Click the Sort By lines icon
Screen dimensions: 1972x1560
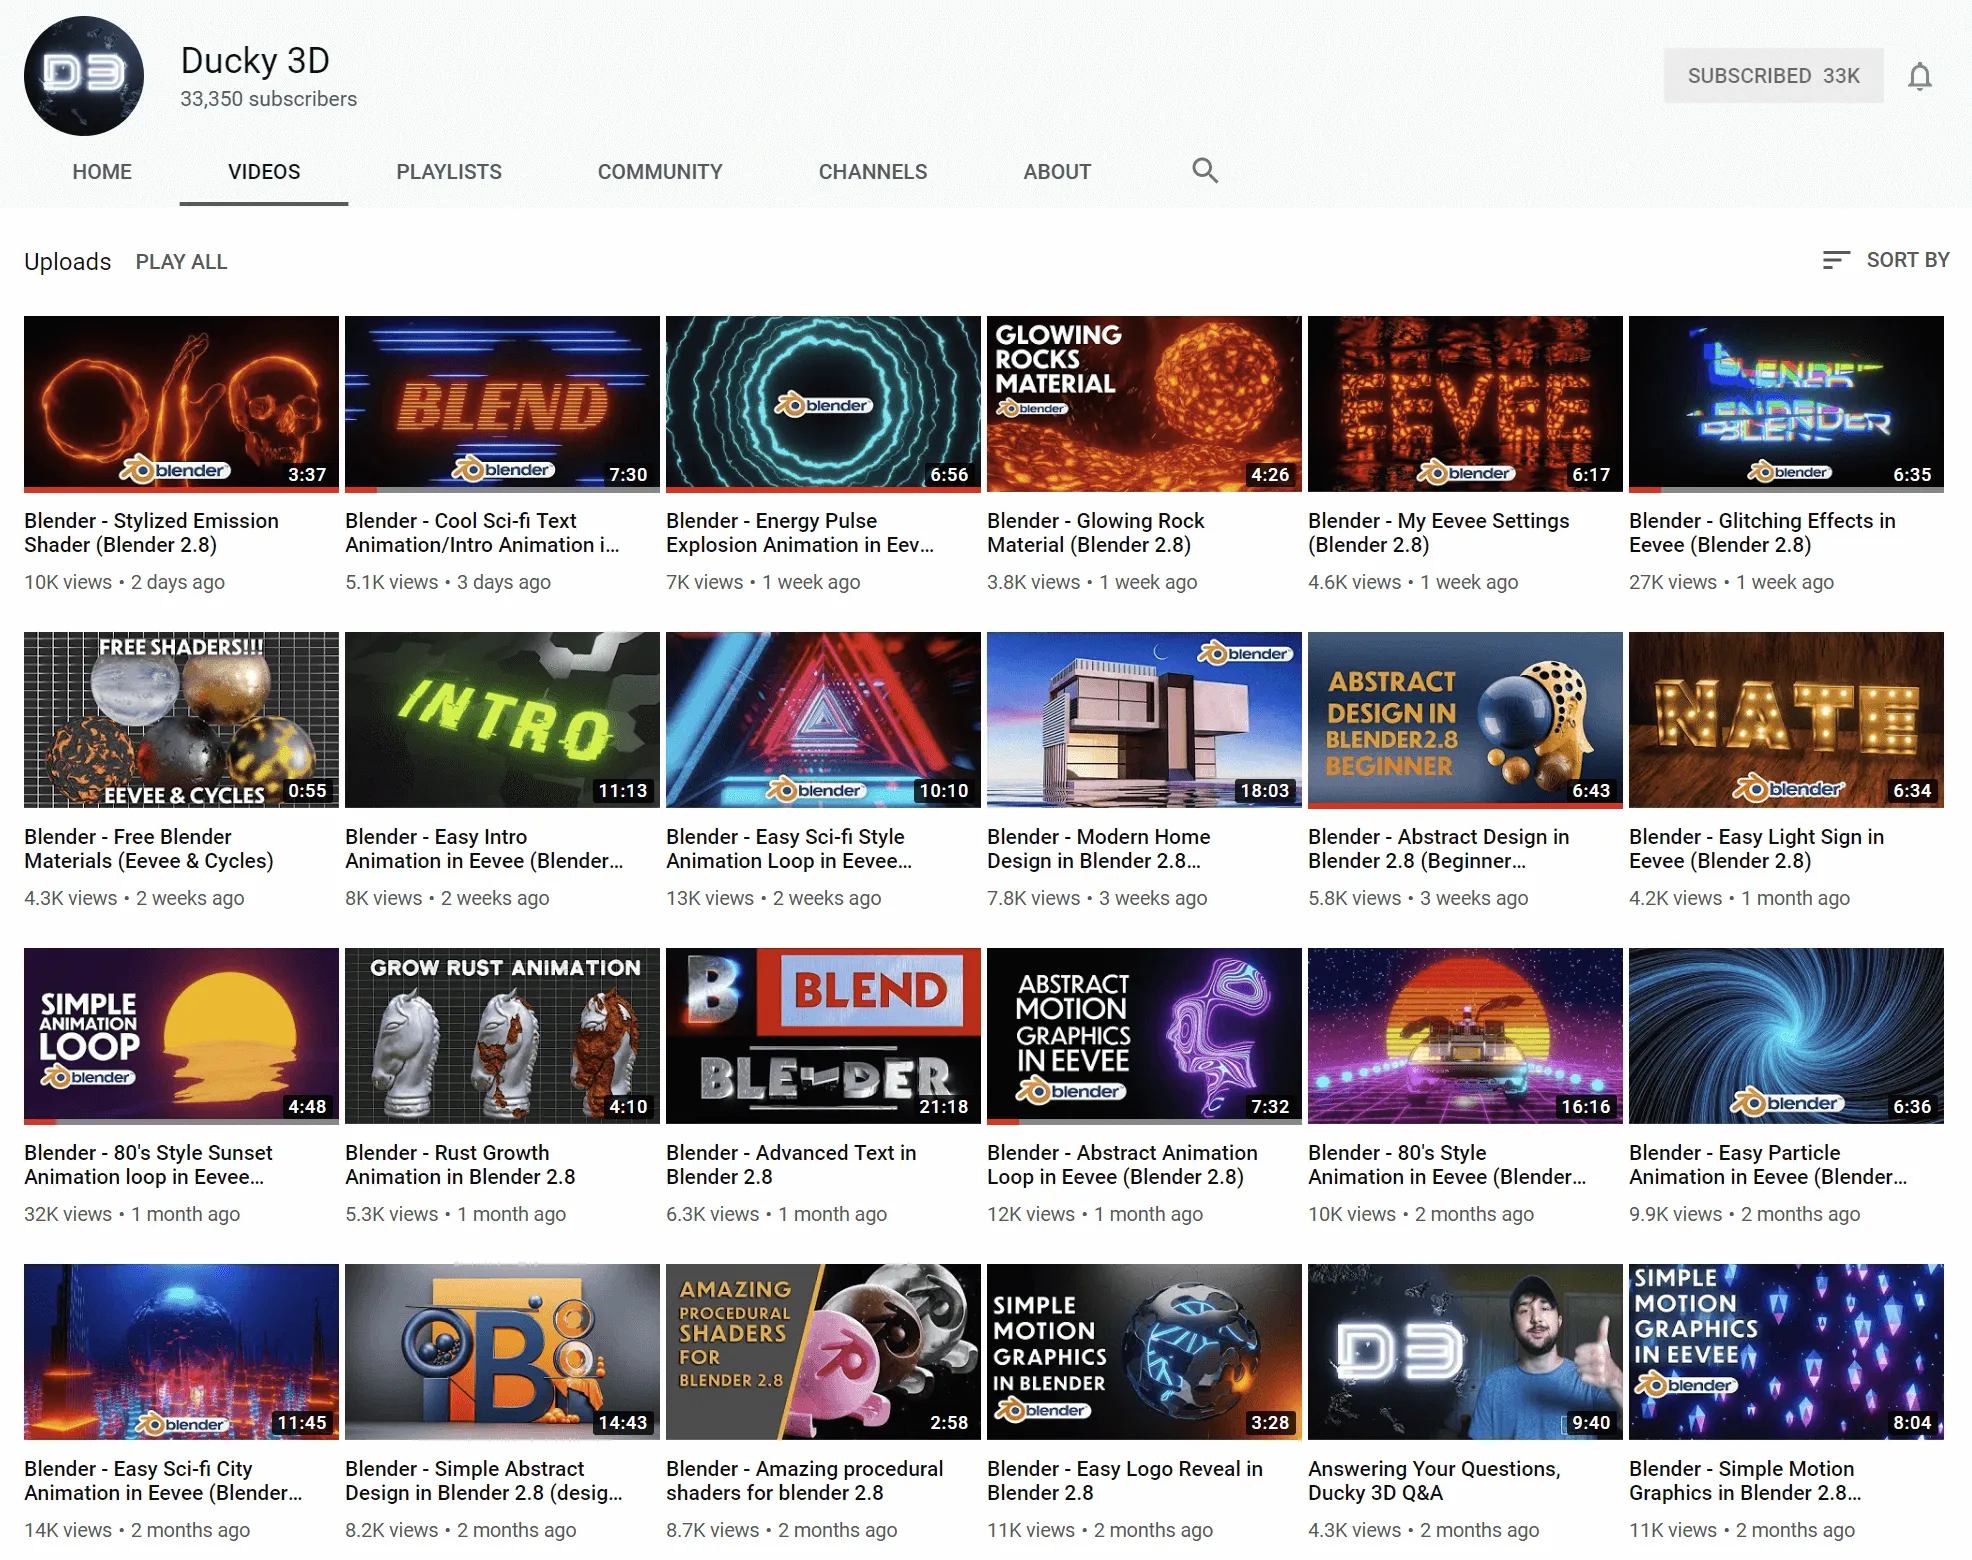tap(1835, 260)
